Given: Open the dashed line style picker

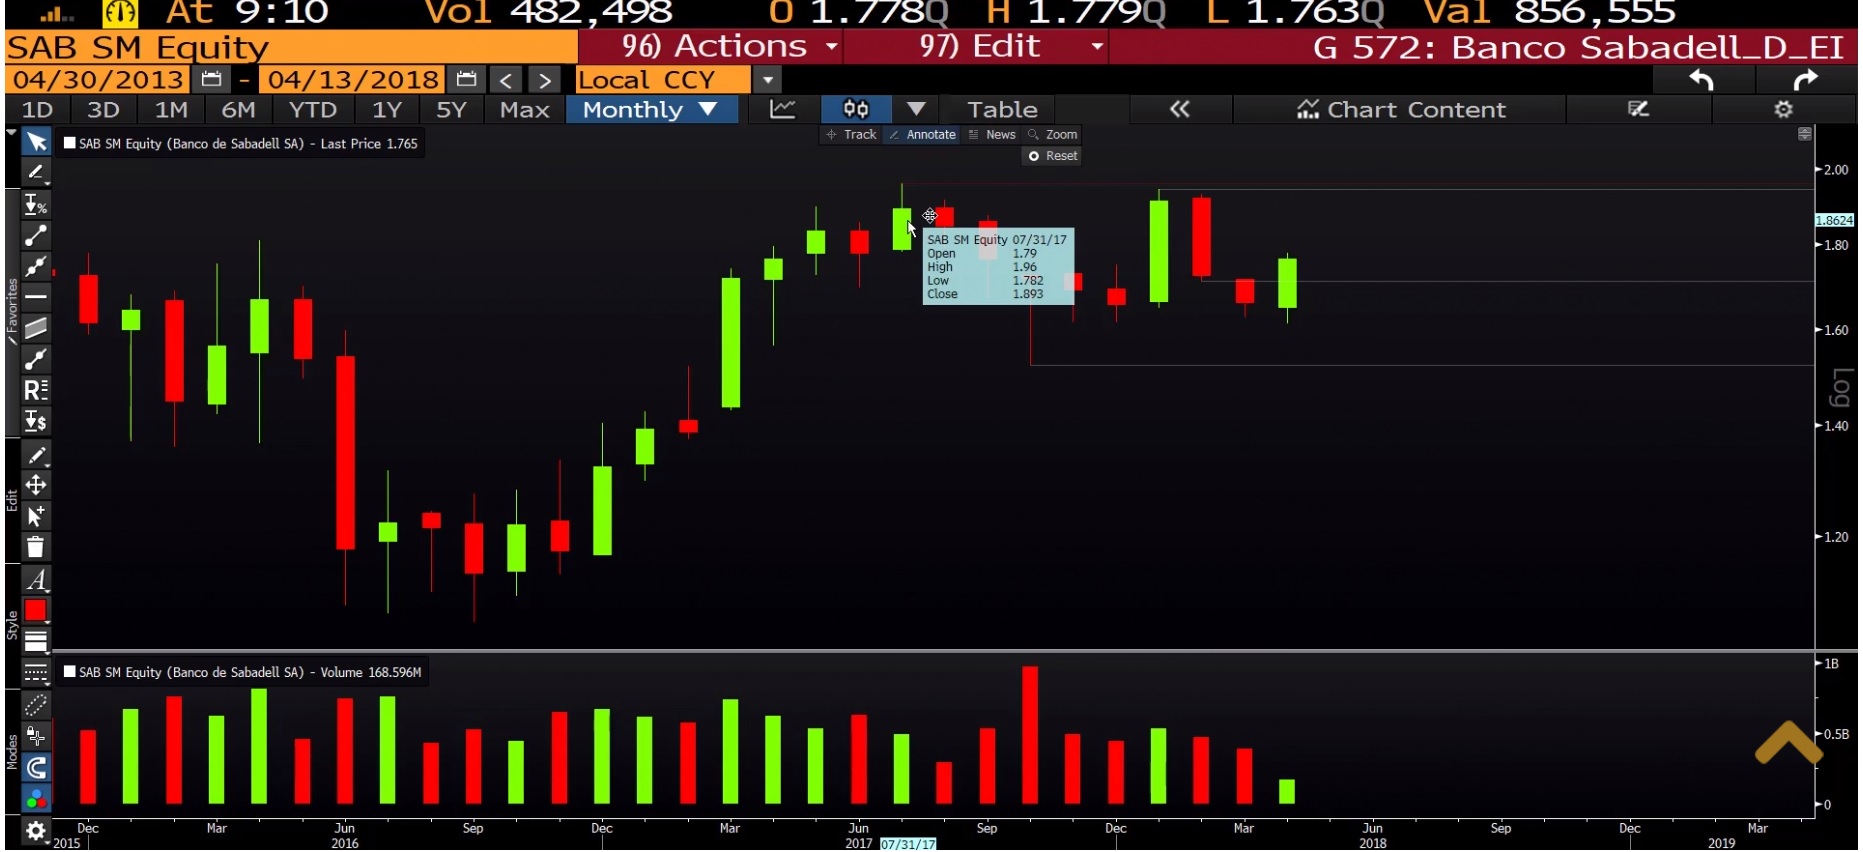Looking at the screenshot, I should coord(36,672).
